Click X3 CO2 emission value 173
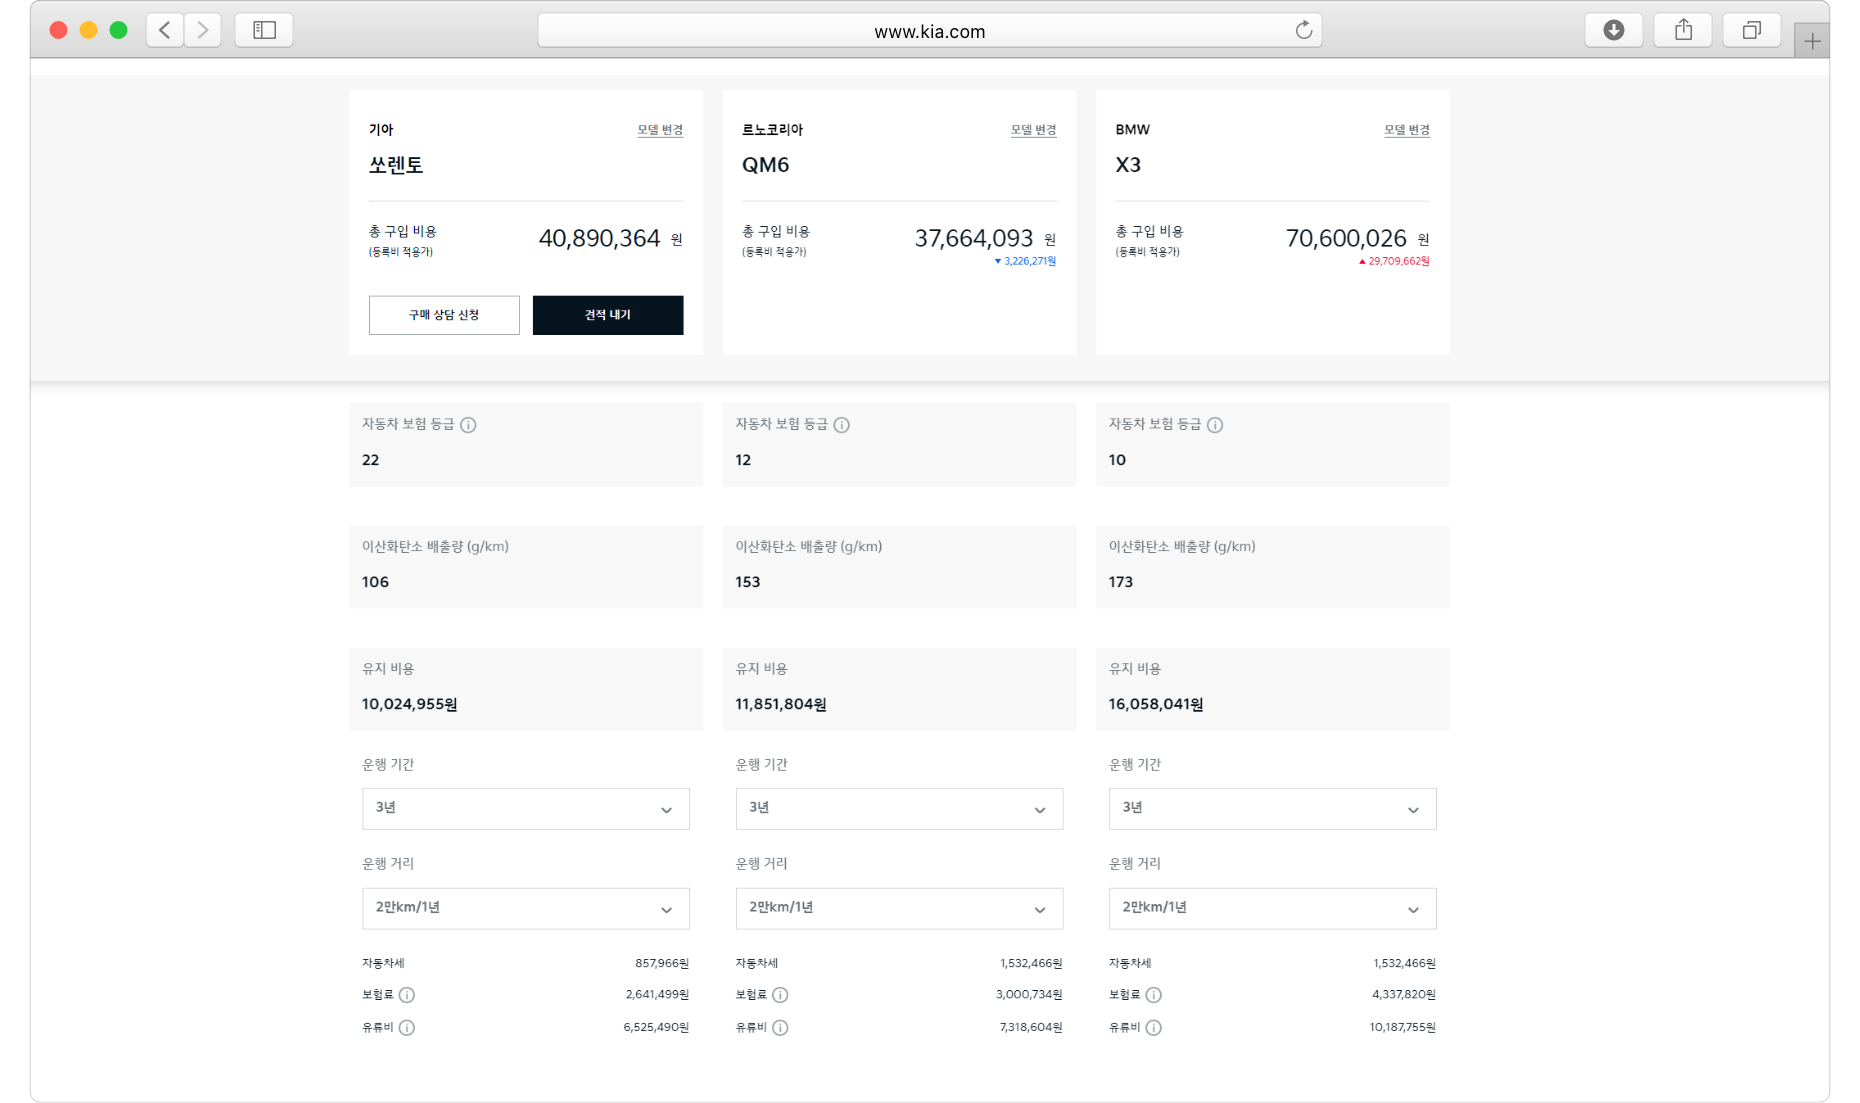 point(1121,582)
